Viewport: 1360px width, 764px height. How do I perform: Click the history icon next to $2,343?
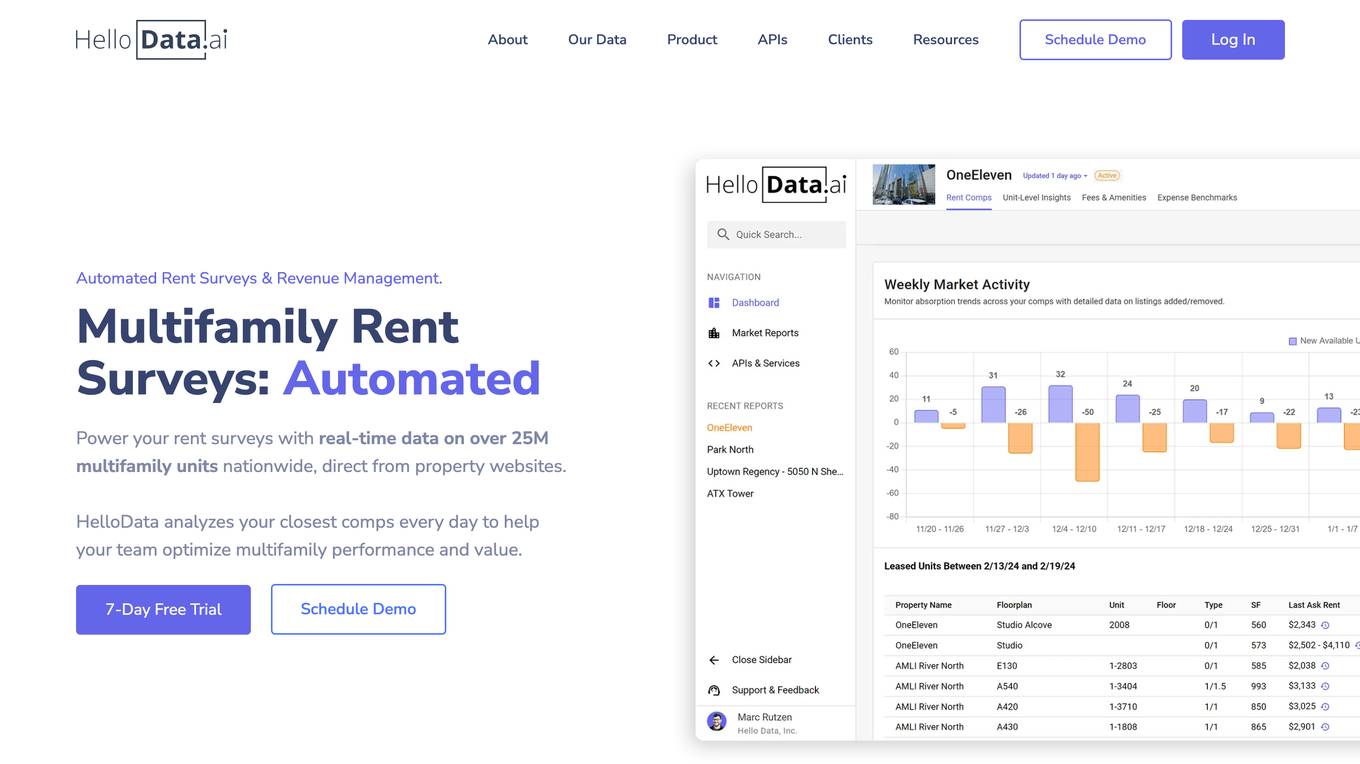pyautogui.click(x=1325, y=625)
